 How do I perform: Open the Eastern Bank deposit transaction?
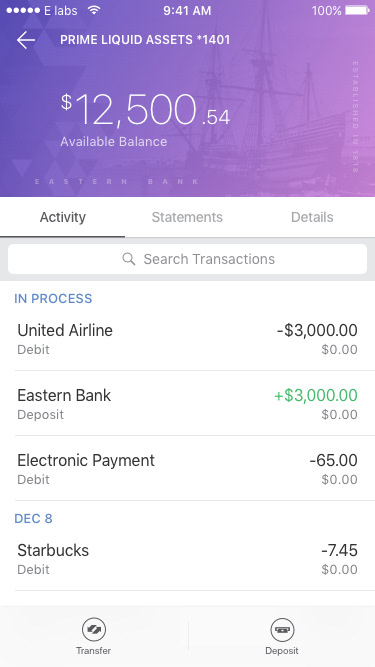click(188, 404)
